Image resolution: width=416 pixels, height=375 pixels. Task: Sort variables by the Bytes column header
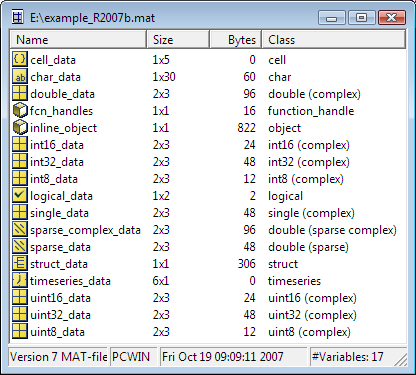(x=236, y=40)
